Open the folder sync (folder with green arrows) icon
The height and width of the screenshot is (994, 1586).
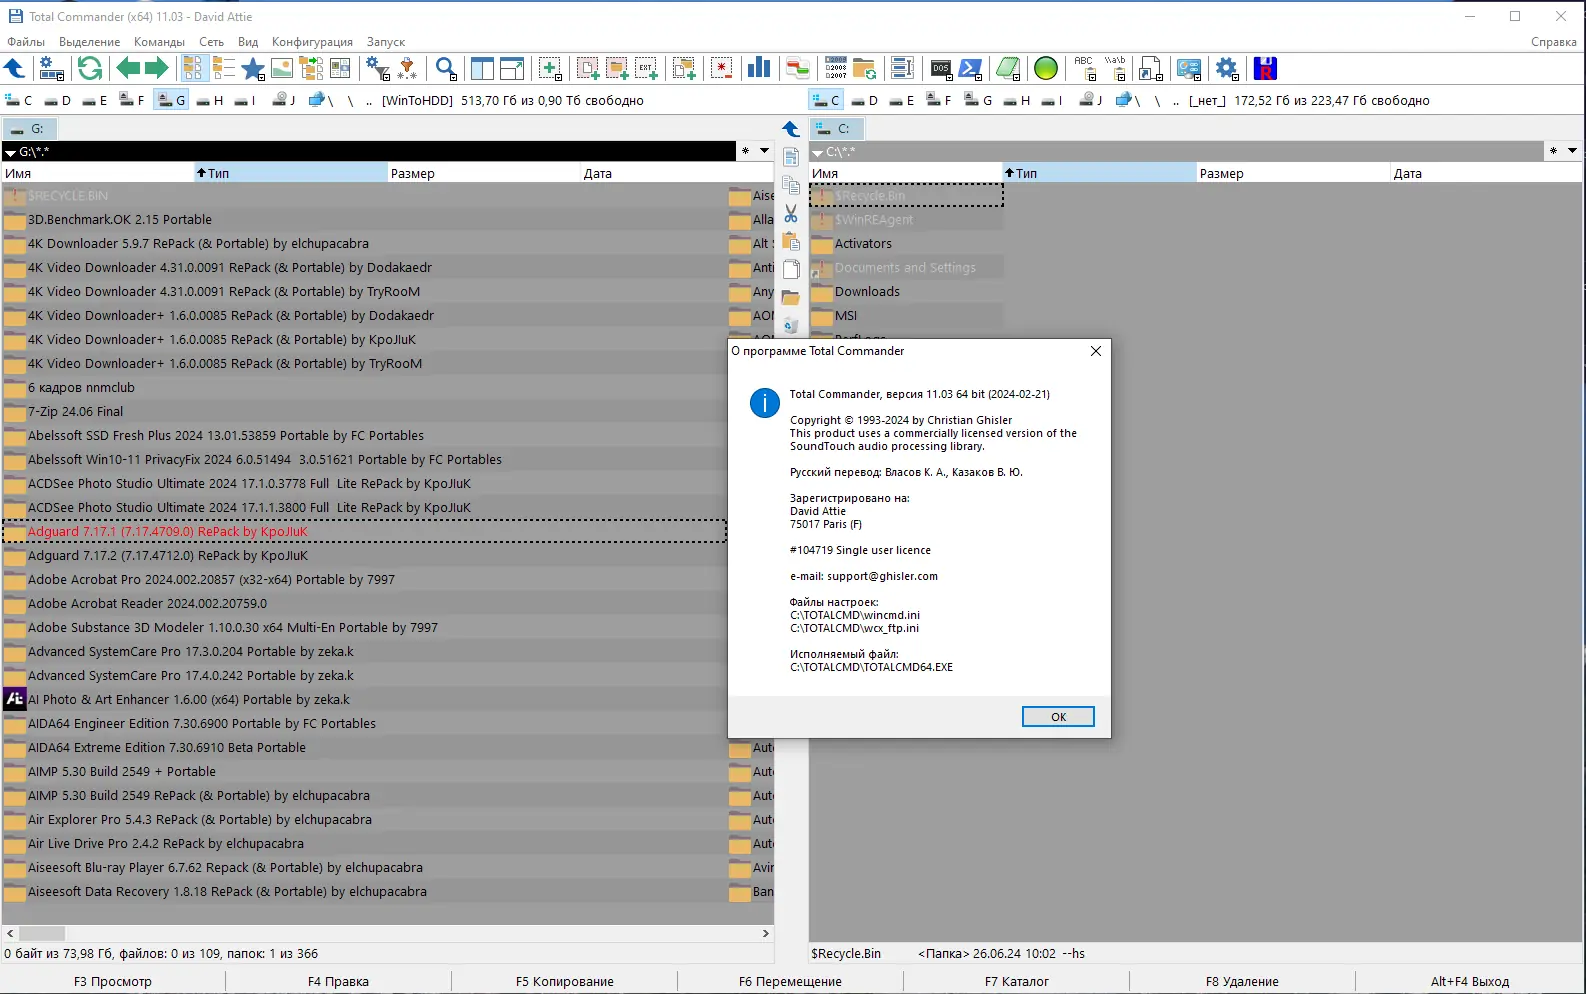point(864,68)
